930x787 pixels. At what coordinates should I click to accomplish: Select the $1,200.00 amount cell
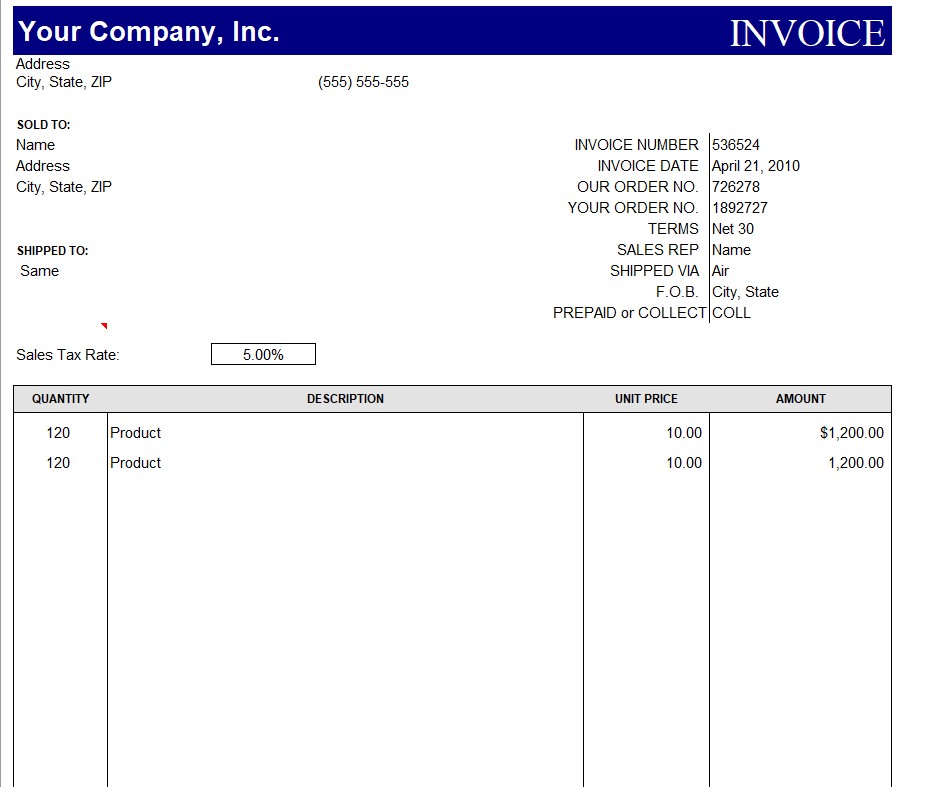tap(852, 433)
